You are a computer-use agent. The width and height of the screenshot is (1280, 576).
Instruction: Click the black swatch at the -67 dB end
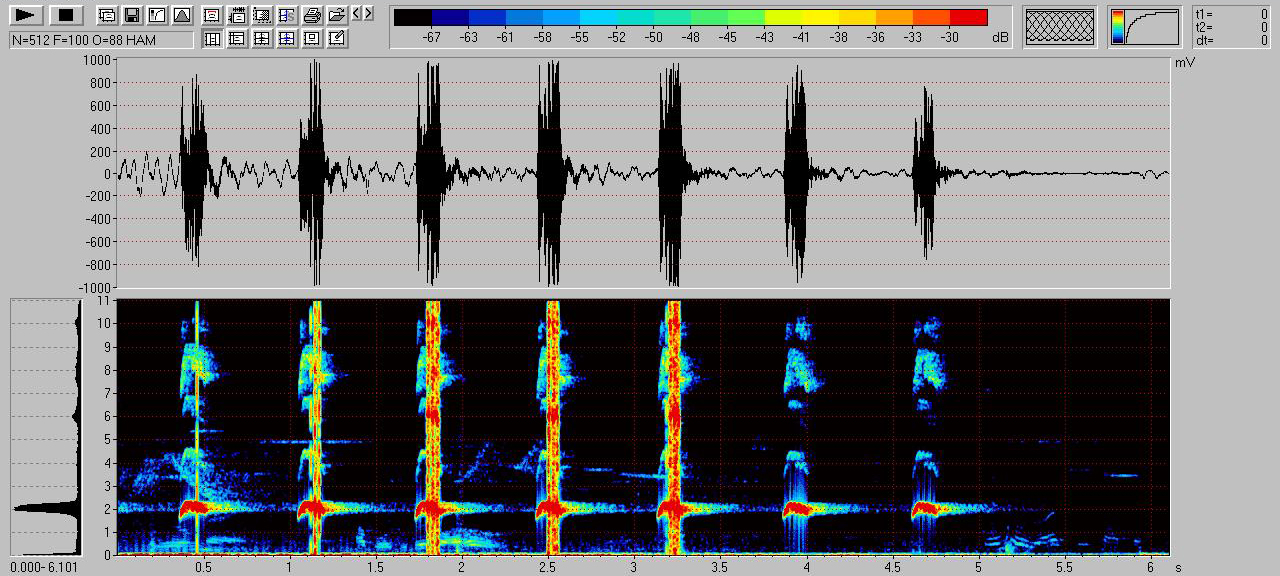tap(413, 17)
